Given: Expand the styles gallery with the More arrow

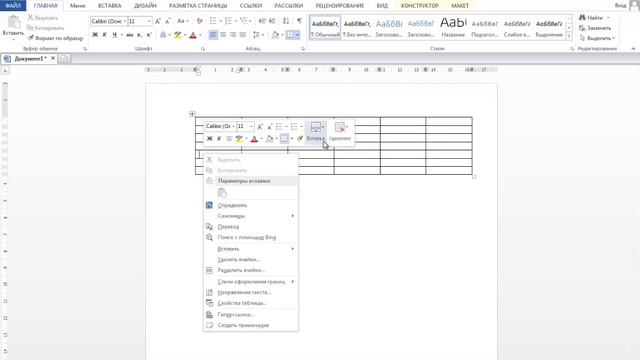Looking at the screenshot, I should [x=569, y=36].
